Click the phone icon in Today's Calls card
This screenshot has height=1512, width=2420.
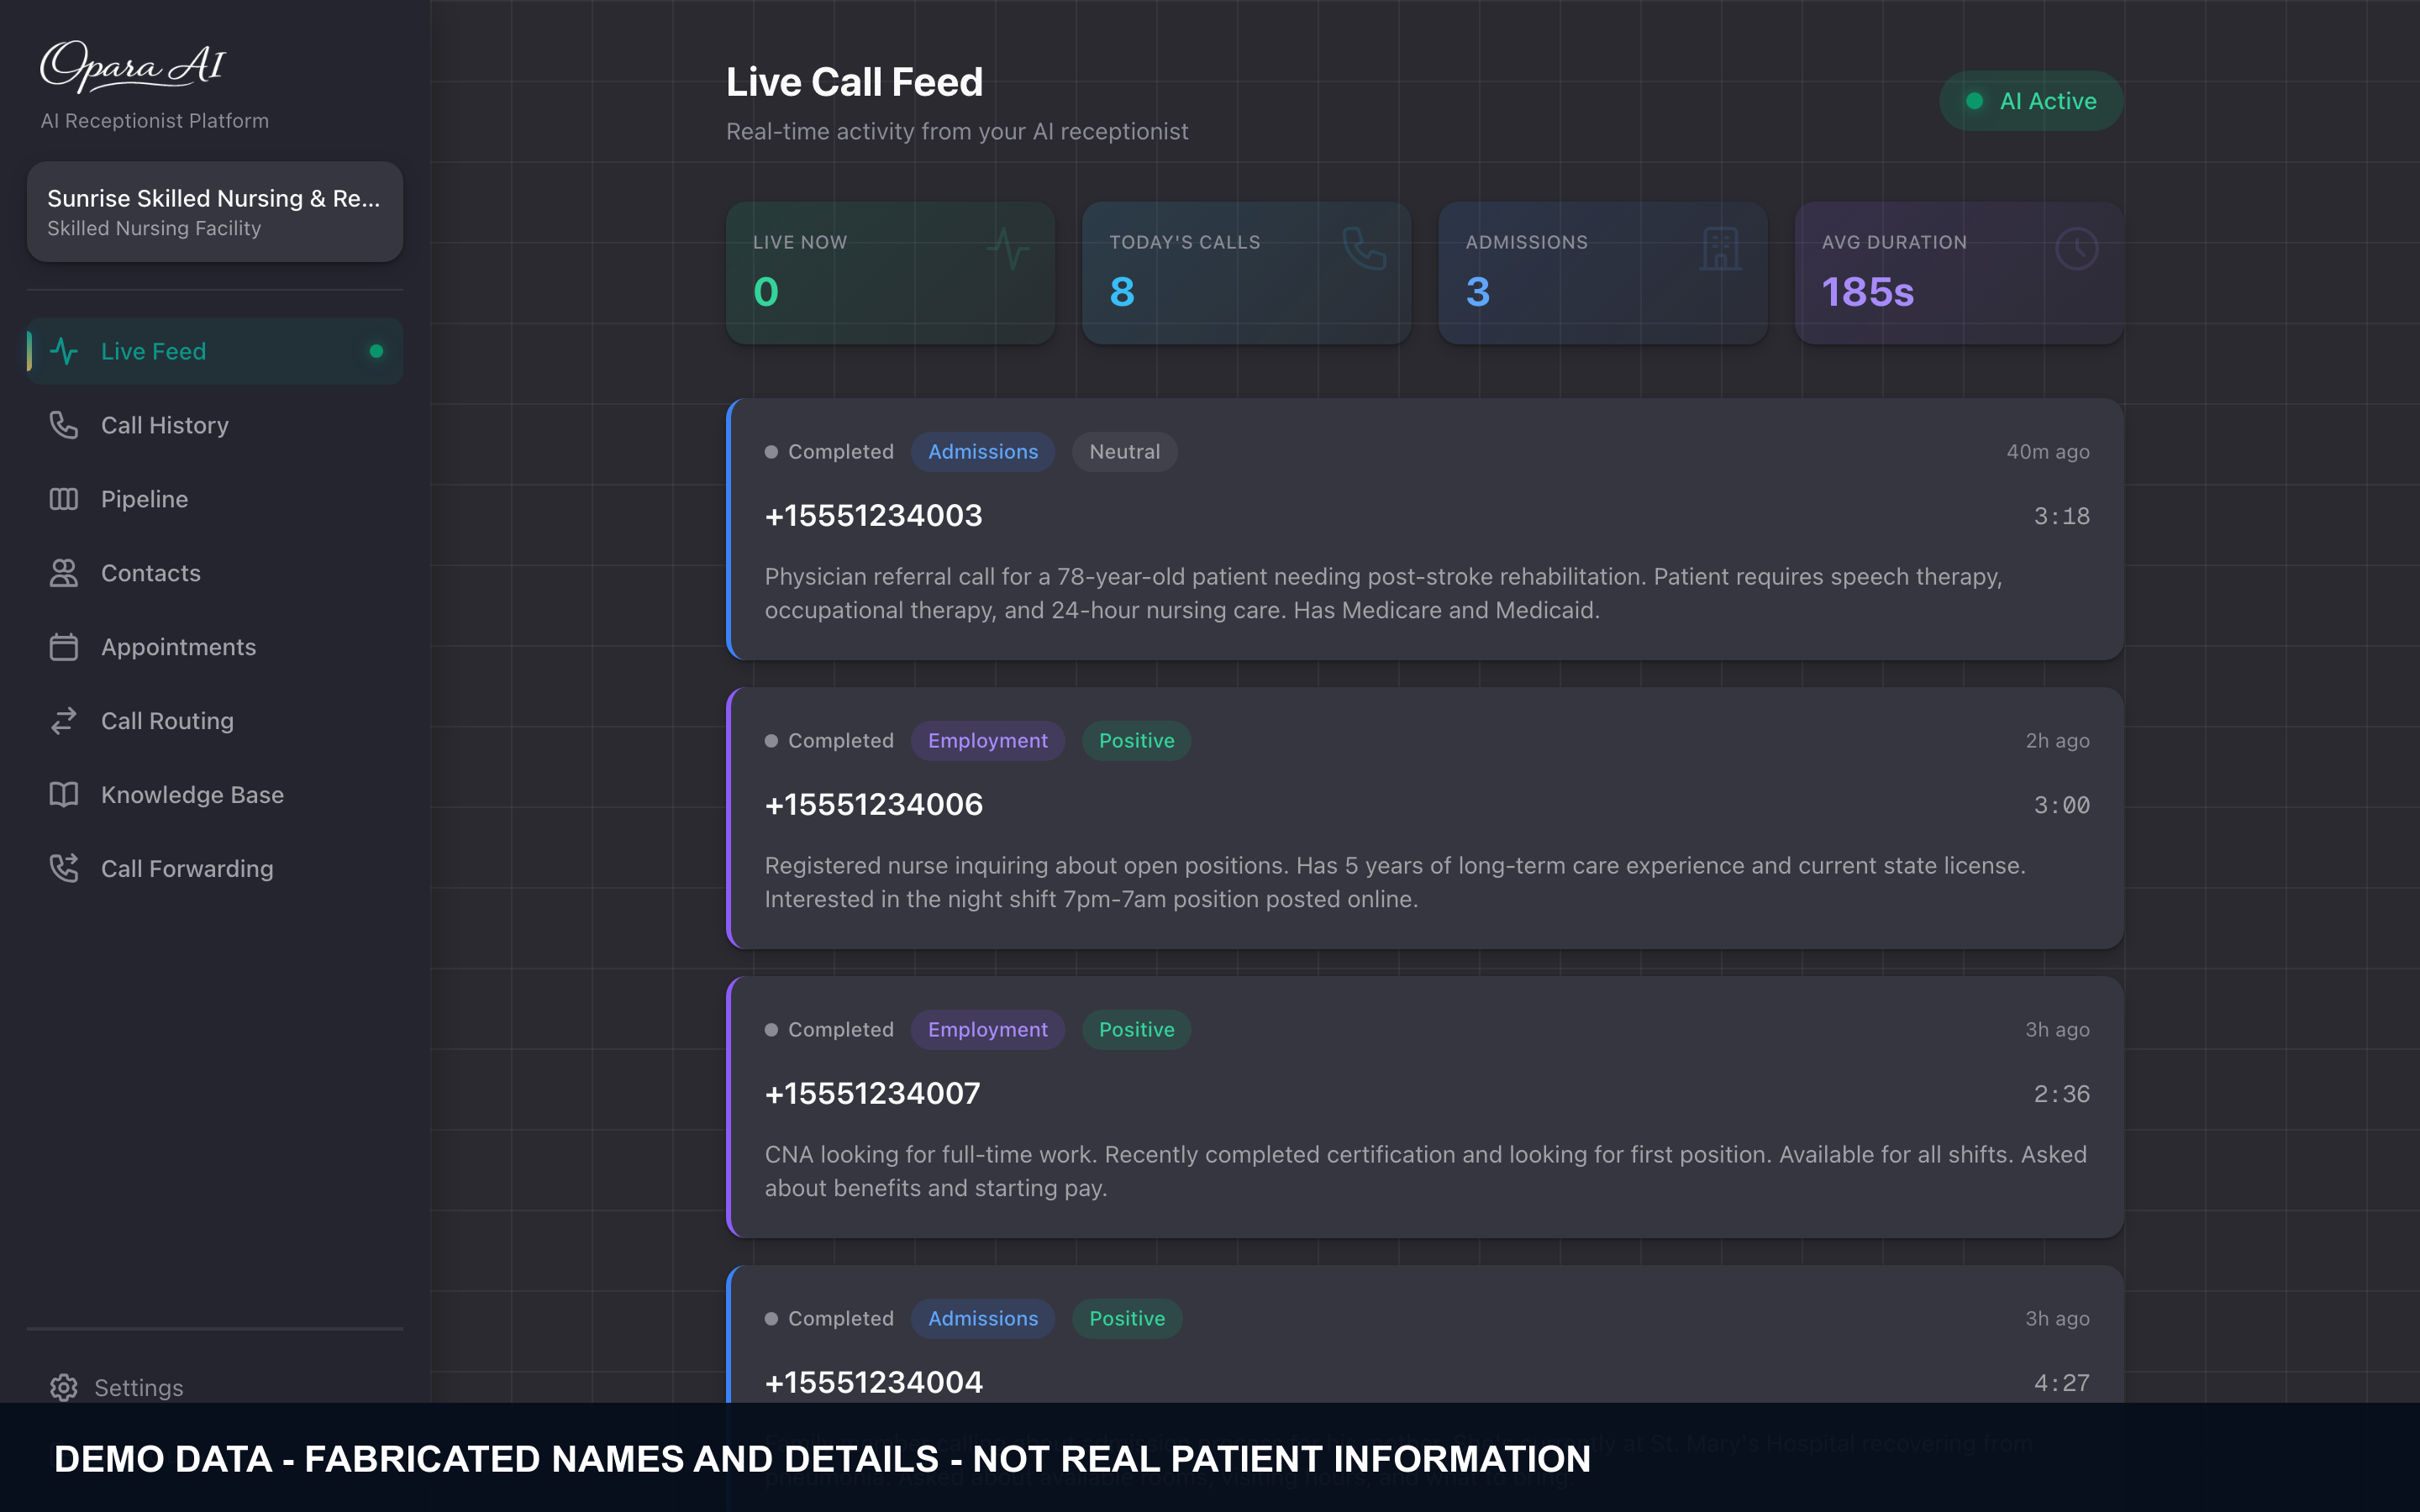click(x=1364, y=248)
